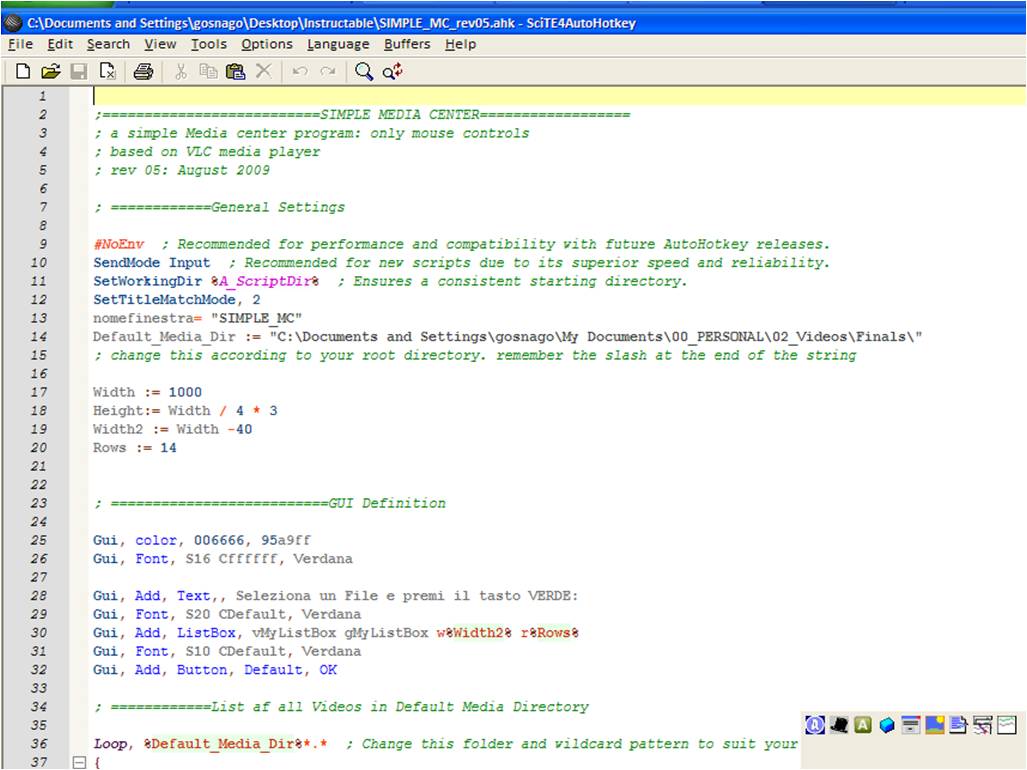
Task: Click the "rev 05: August 2009" comment
Action: pos(190,170)
